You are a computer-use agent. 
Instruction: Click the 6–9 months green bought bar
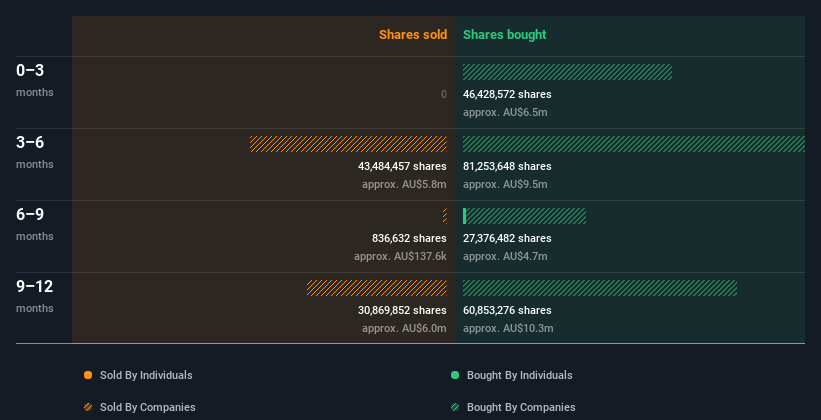tap(524, 216)
